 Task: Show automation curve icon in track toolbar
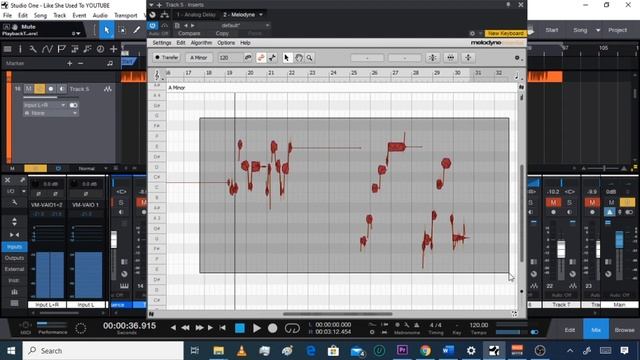47,49
